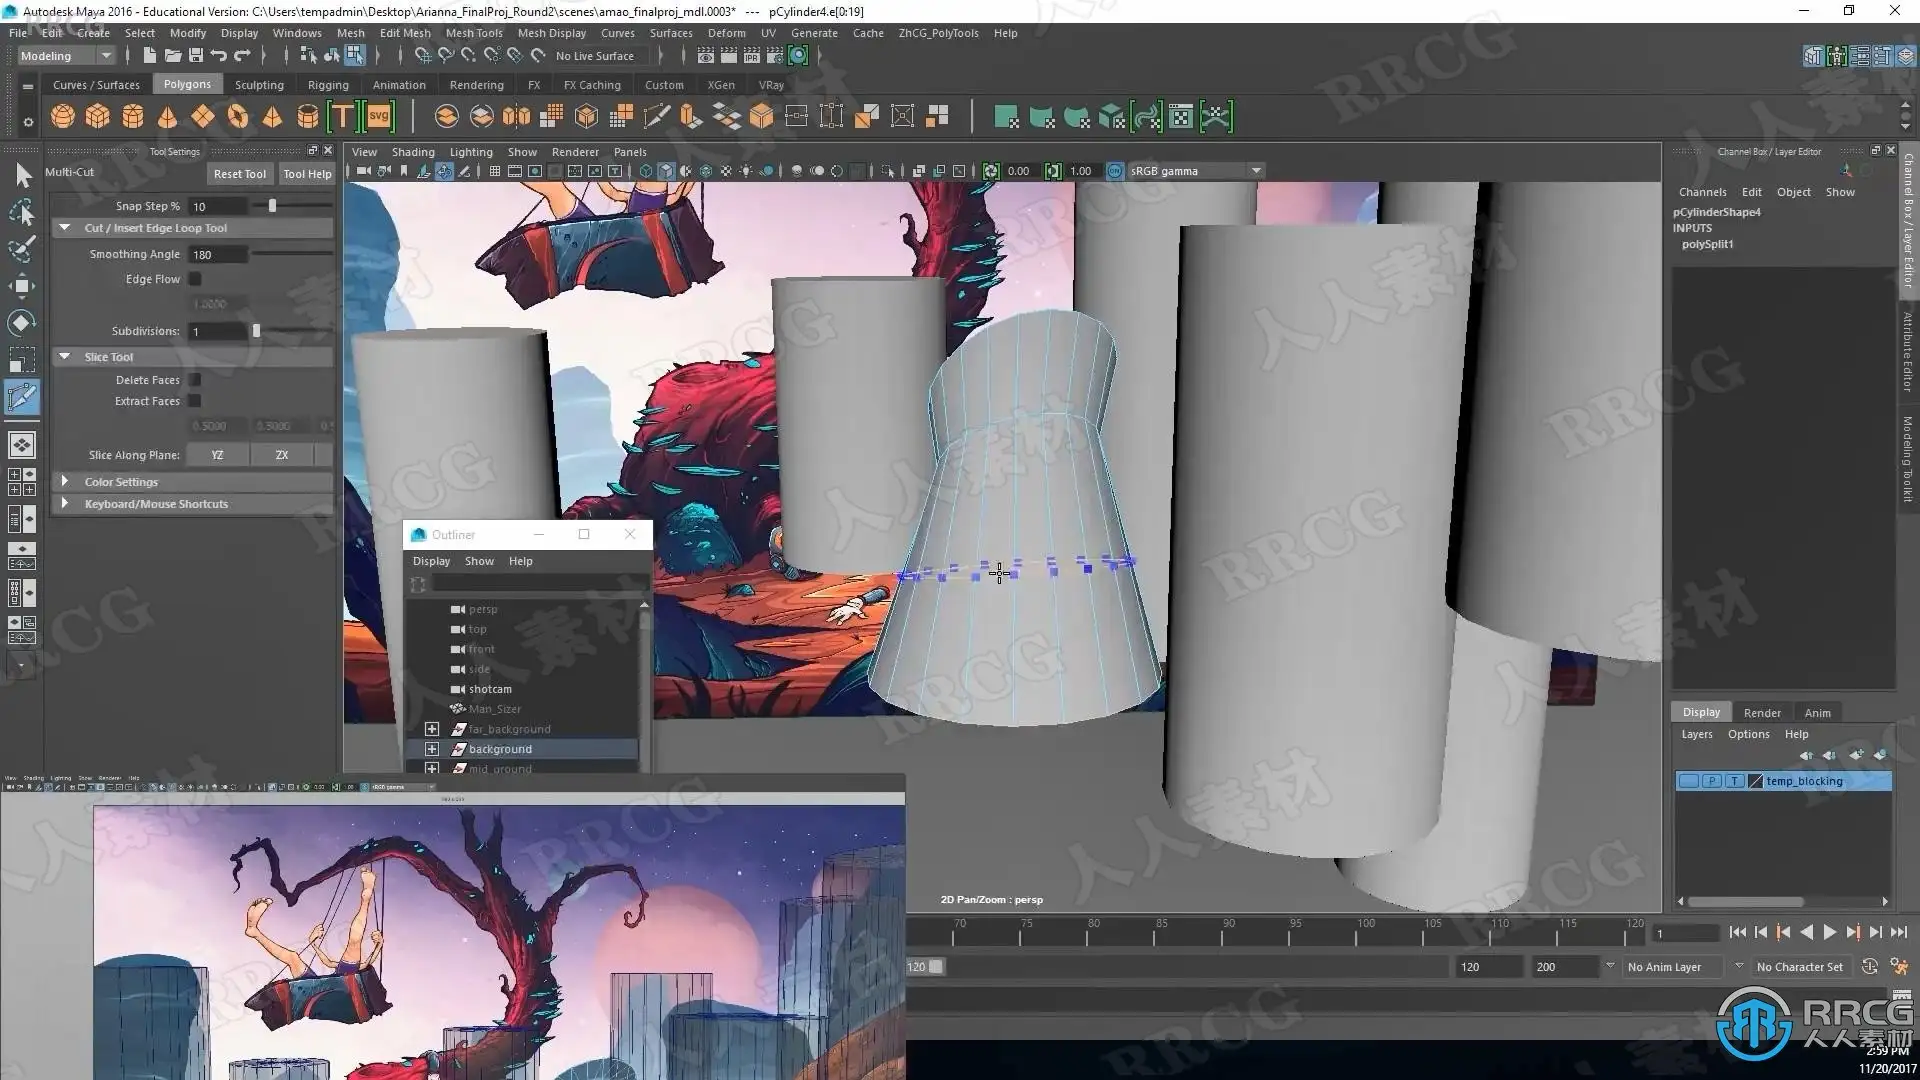Switch to the Sculpting shelf tab
The image size is (1920, 1080).
click(x=259, y=85)
